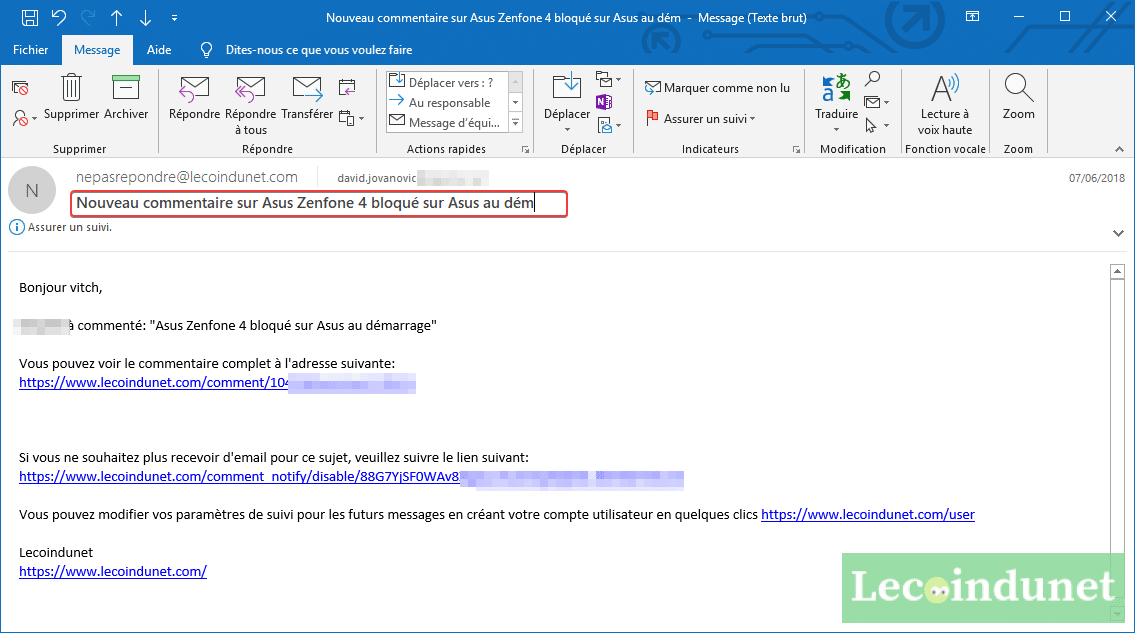Start Lecture à voix haute
Screen dimensions: 1135x633
(945, 105)
